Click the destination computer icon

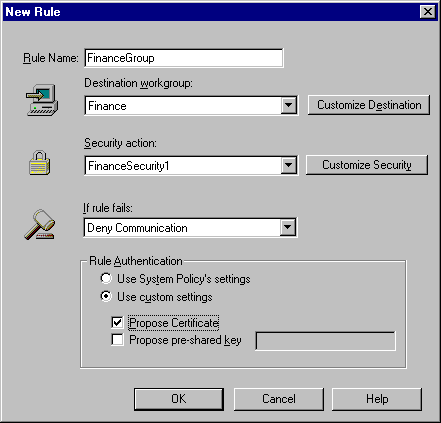click(42, 100)
